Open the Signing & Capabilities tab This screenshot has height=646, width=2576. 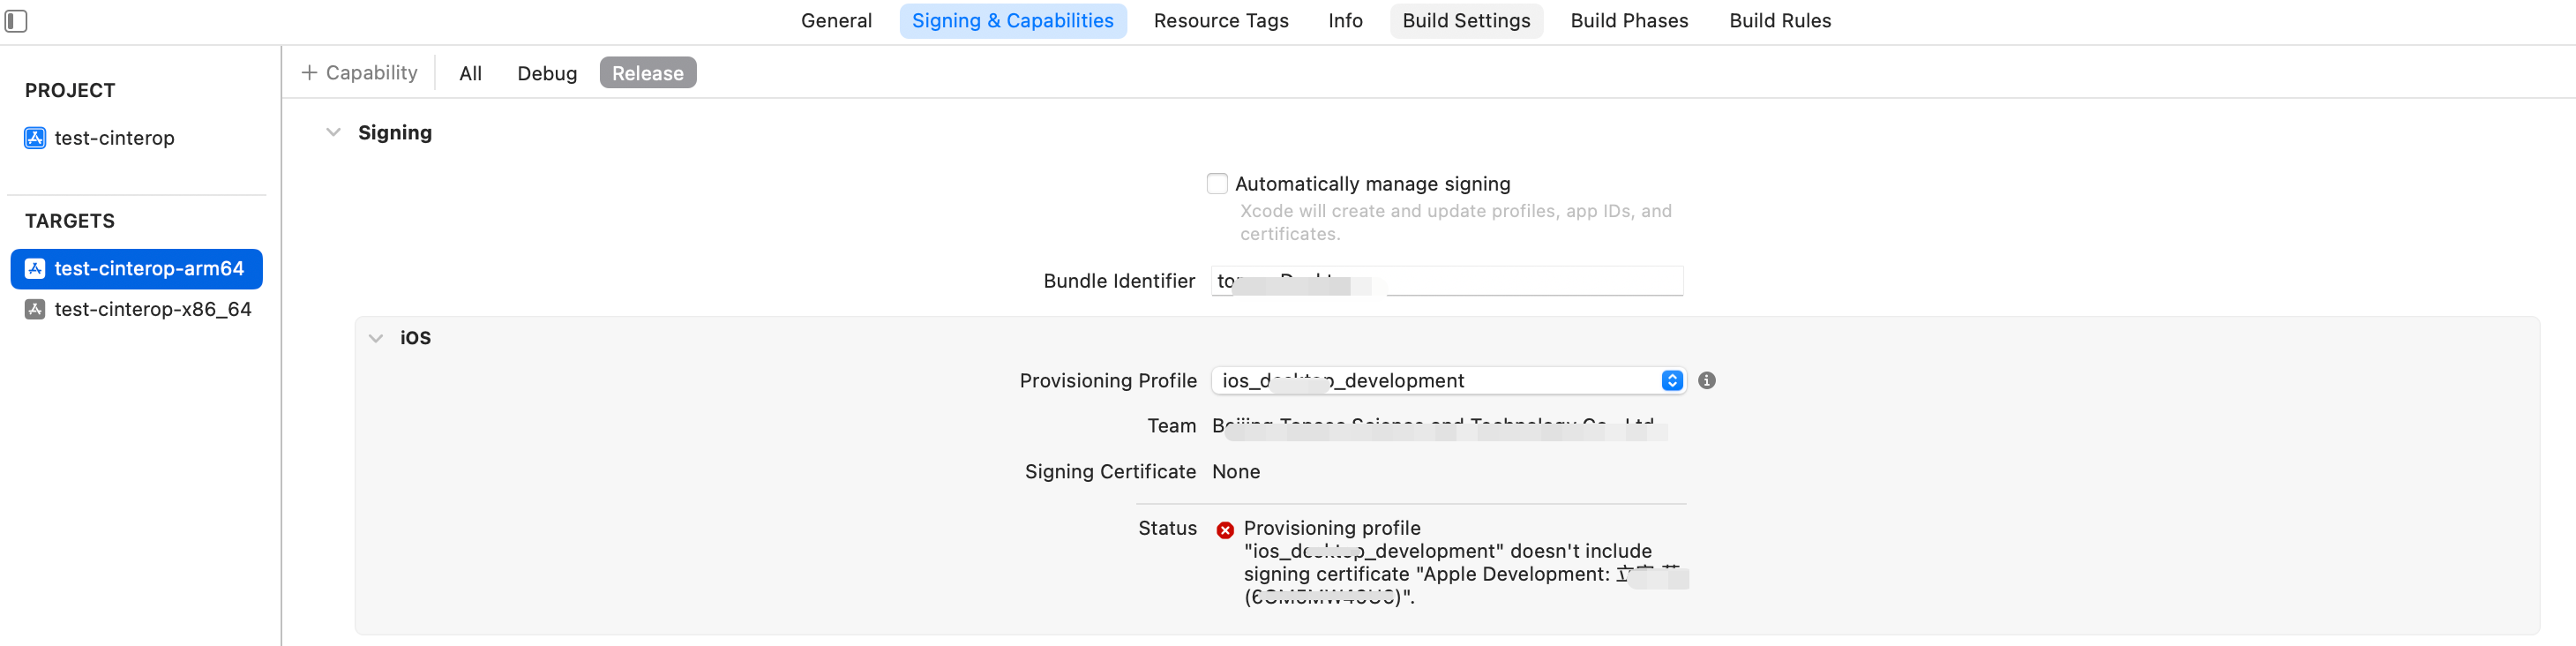pyautogui.click(x=1012, y=21)
